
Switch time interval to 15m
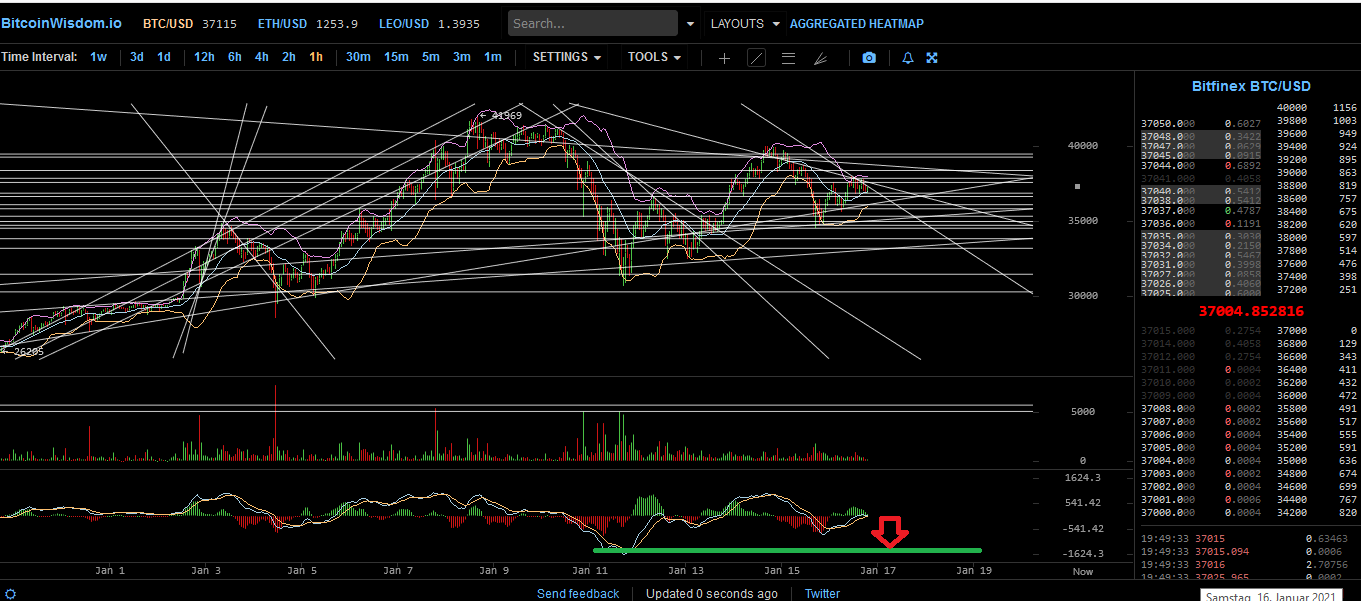[396, 57]
